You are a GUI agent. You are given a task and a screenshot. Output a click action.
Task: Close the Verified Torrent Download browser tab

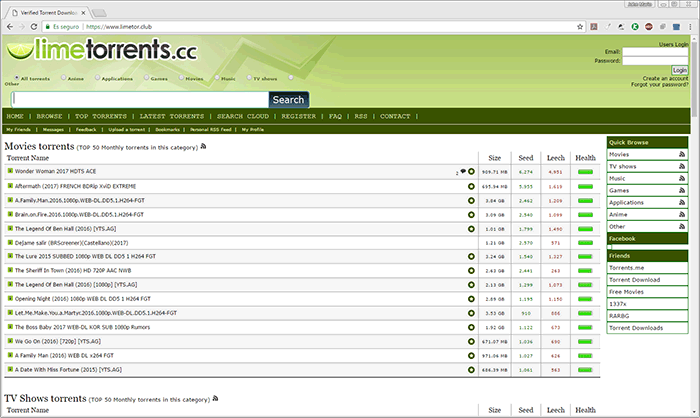point(83,13)
